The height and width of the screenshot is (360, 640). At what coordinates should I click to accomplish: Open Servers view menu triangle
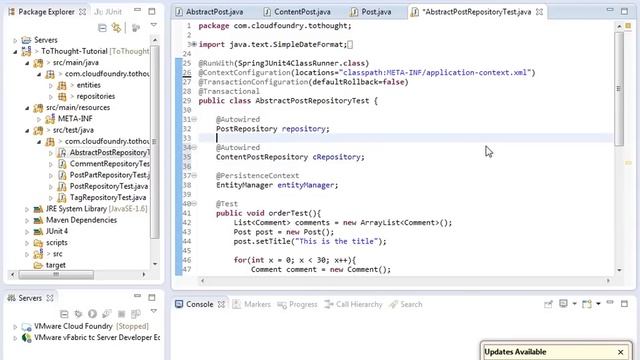153,312
